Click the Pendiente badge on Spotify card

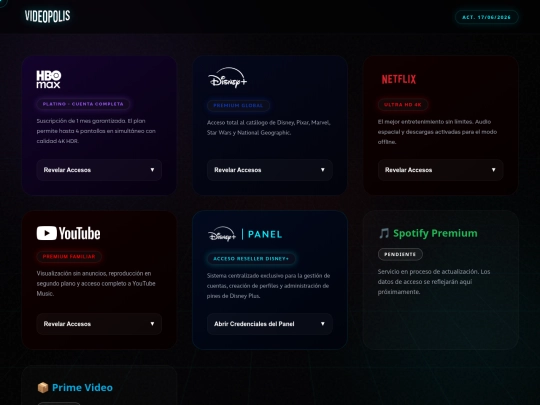[400, 254]
